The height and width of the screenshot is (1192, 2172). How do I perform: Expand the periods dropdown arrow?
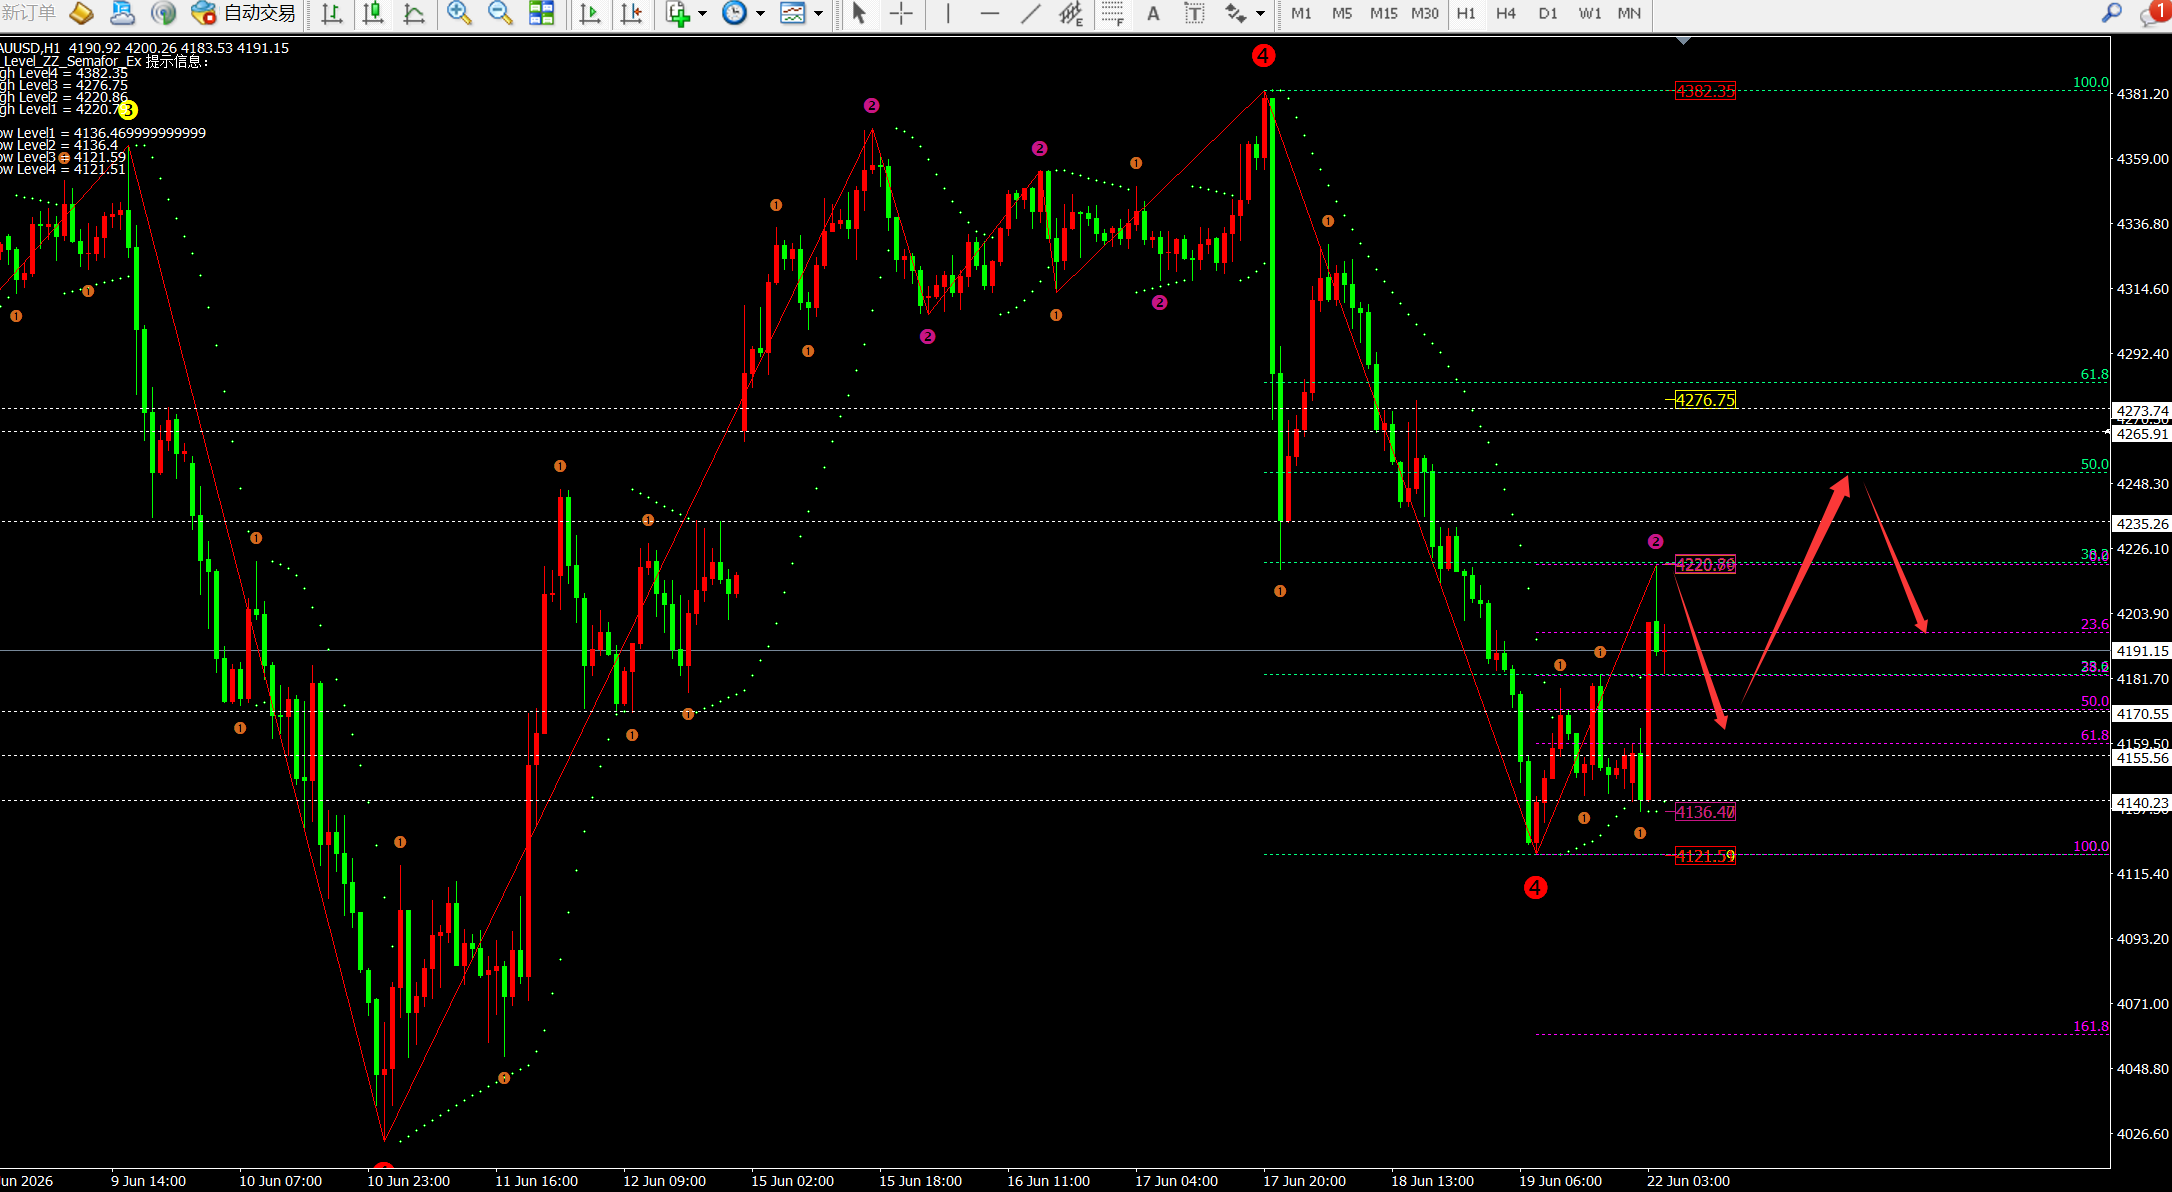pos(760,14)
